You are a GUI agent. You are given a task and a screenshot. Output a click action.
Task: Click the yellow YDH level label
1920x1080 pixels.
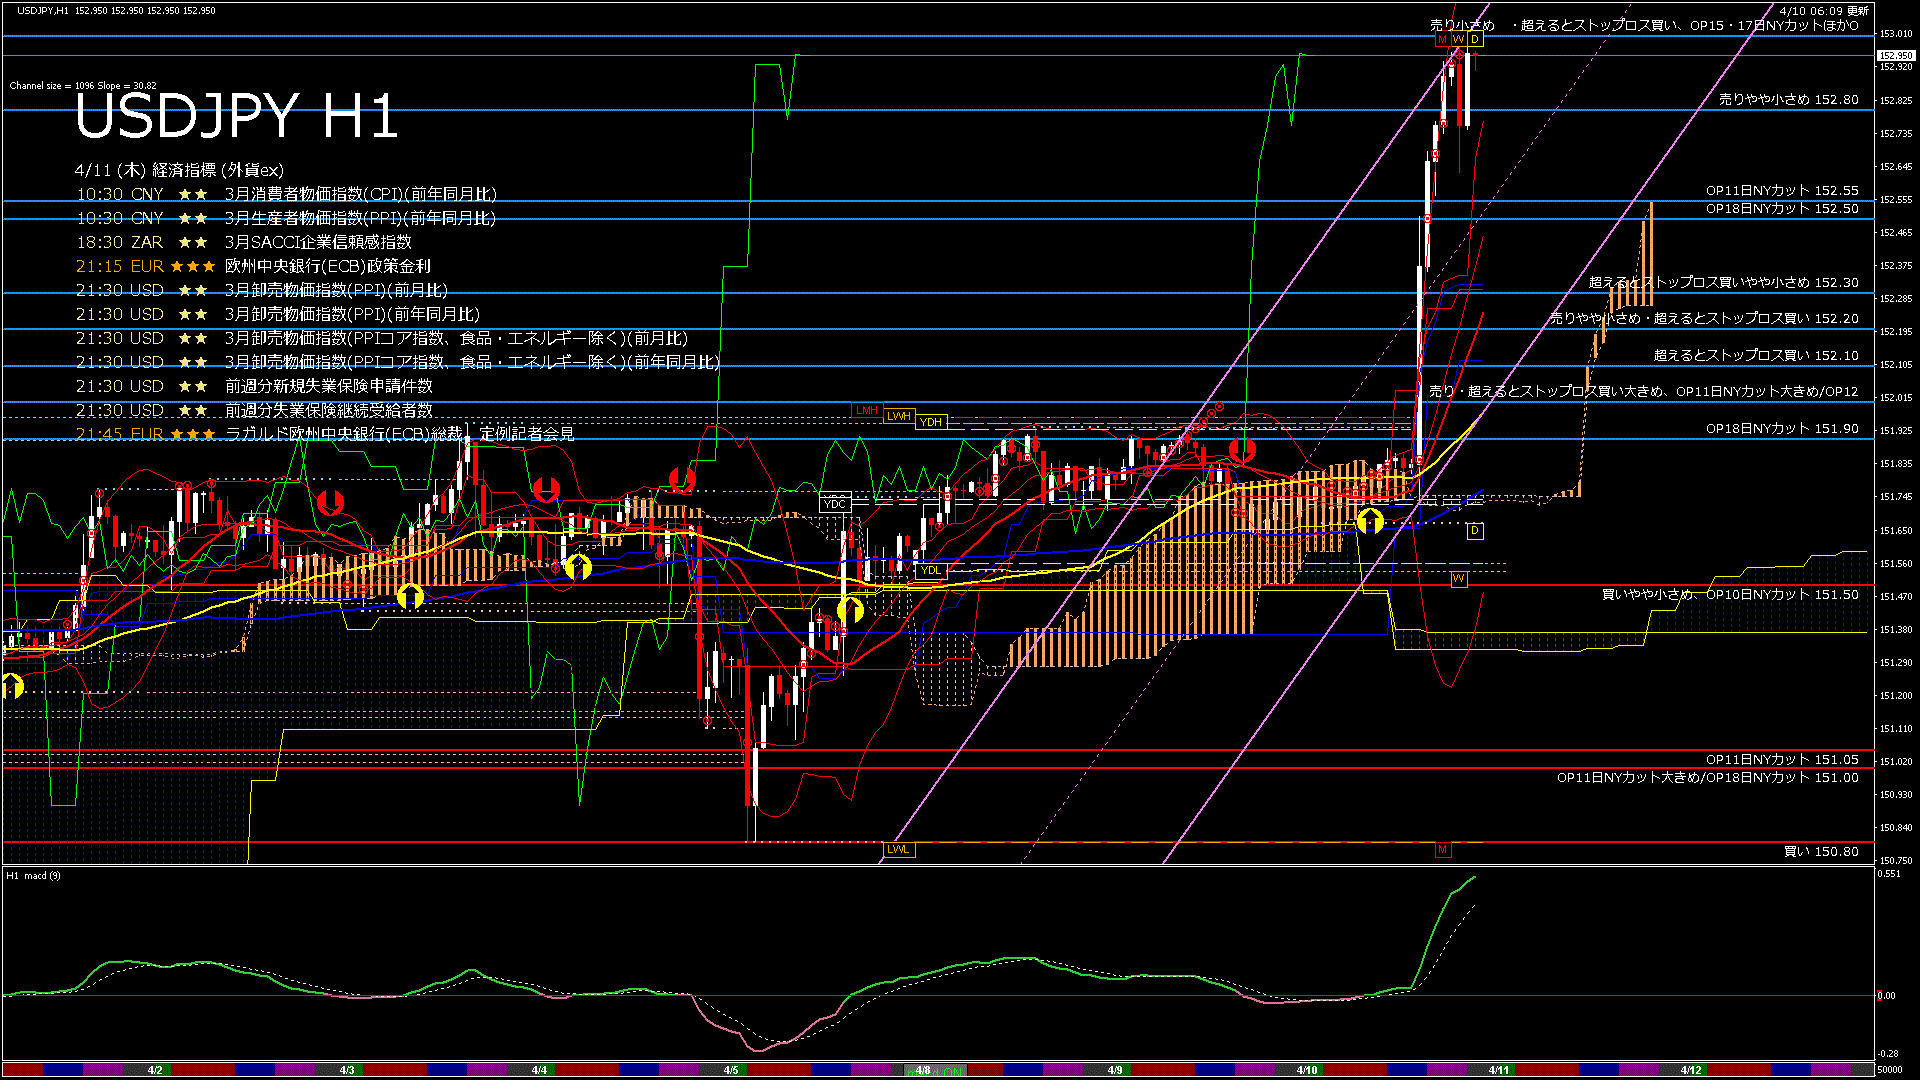[931, 422]
